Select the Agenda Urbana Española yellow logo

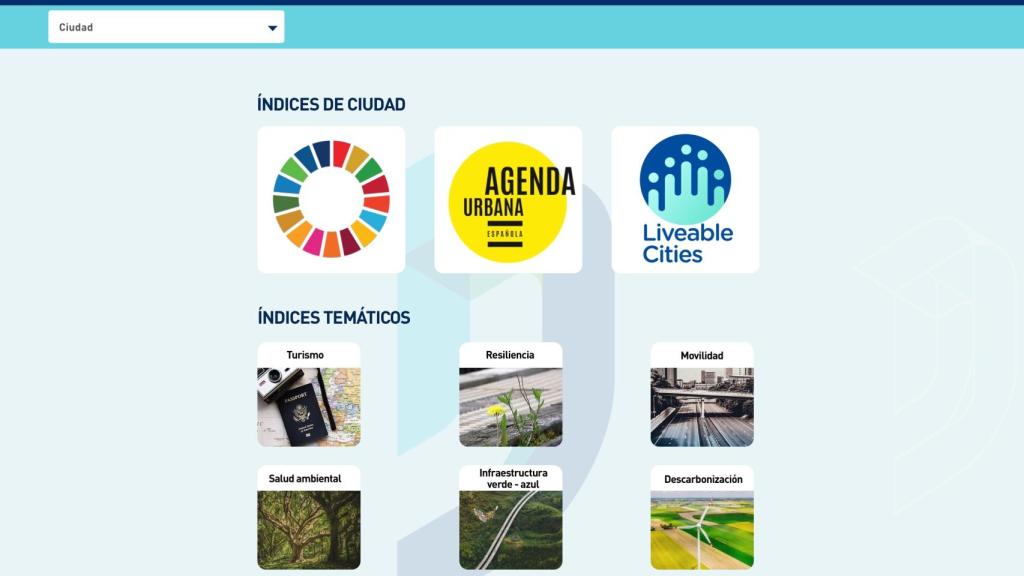pyautogui.click(x=508, y=199)
